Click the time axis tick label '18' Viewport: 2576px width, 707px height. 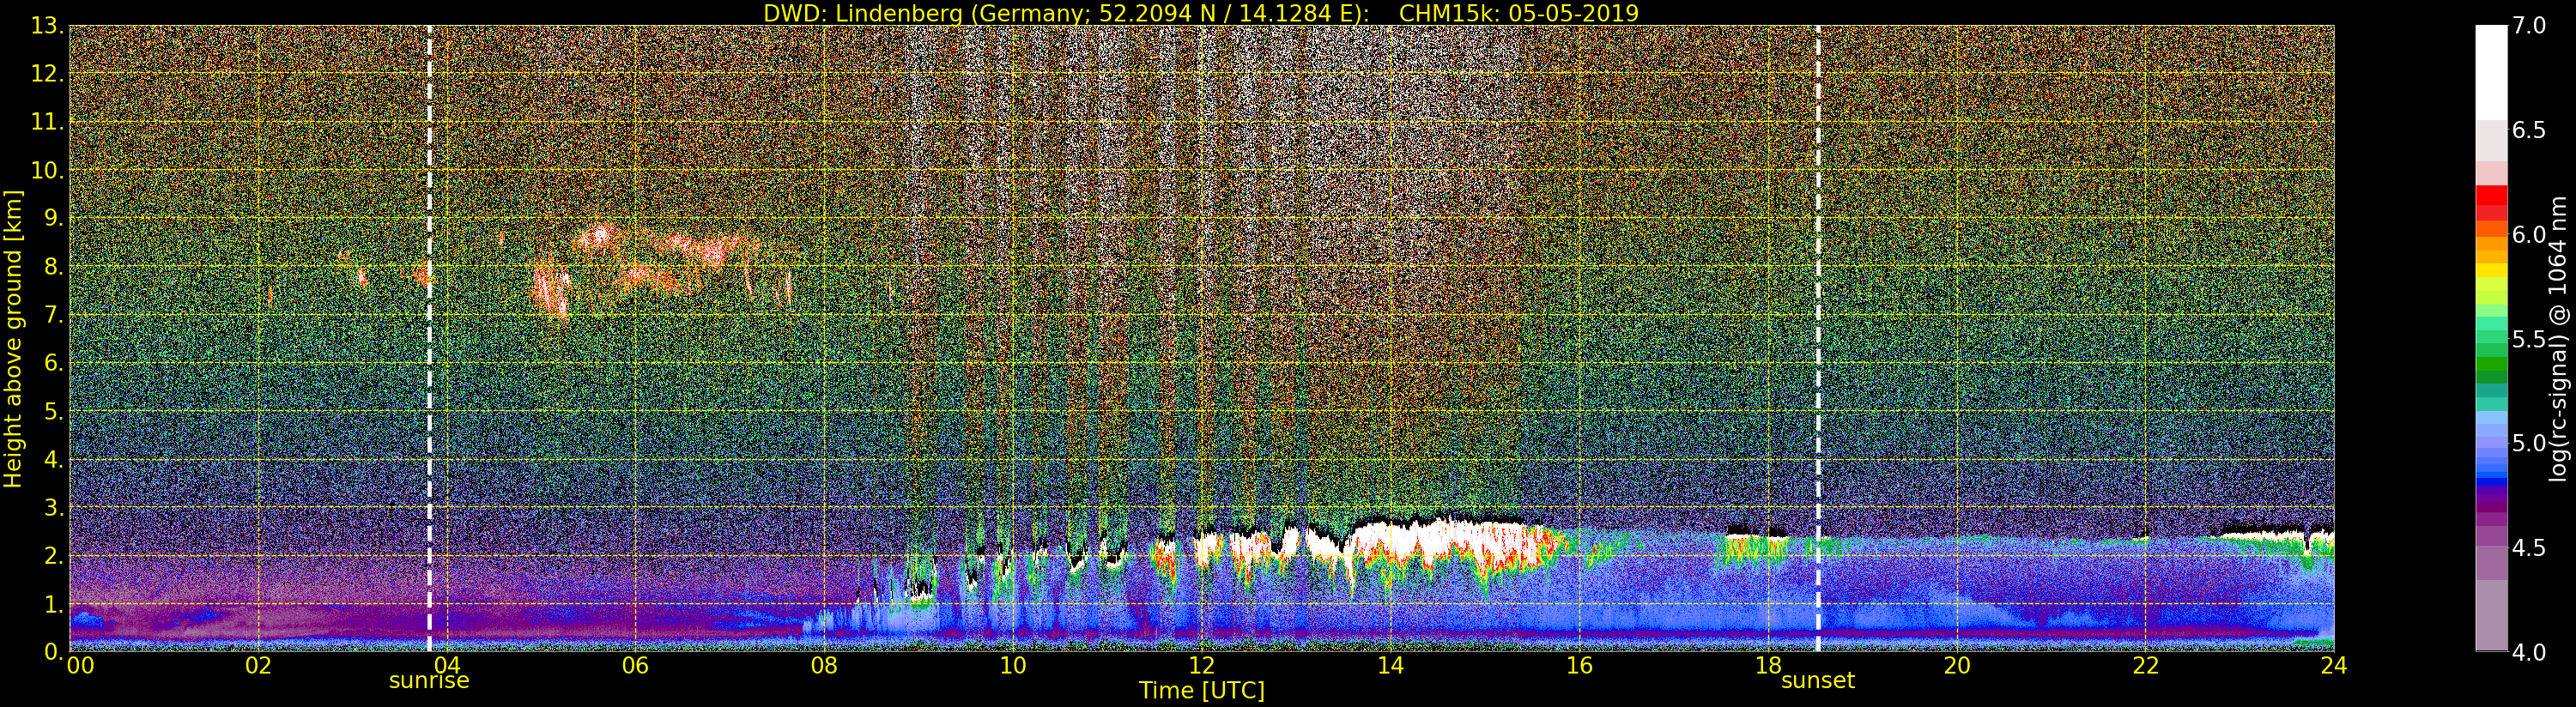1768,666
